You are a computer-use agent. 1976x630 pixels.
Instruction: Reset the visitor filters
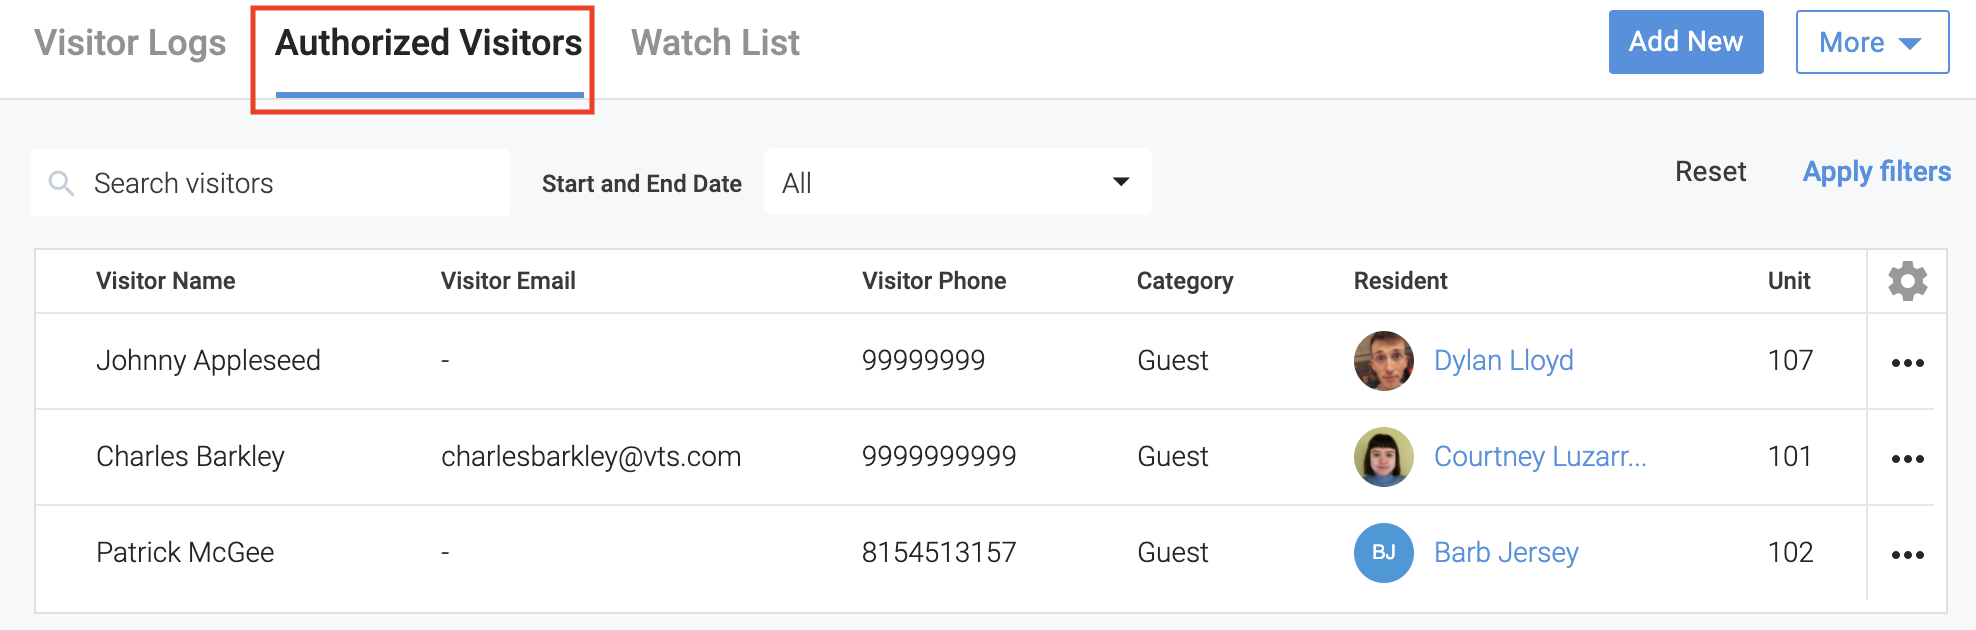1710,172
